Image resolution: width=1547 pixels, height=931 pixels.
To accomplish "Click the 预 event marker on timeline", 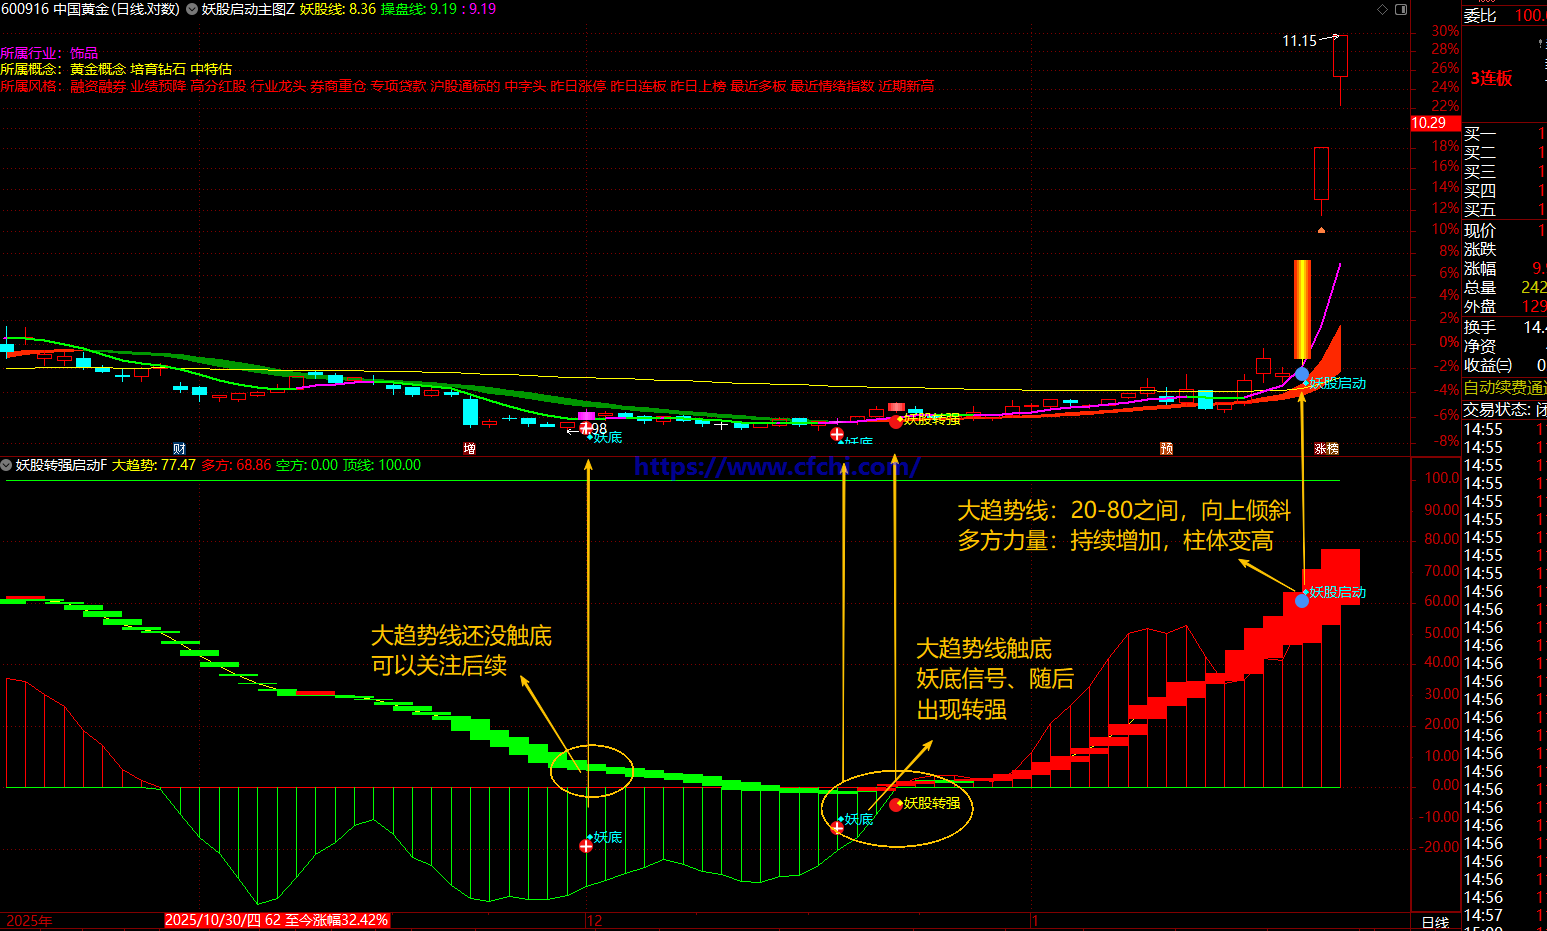I will pyautogui.click(x=1166, y=449).
